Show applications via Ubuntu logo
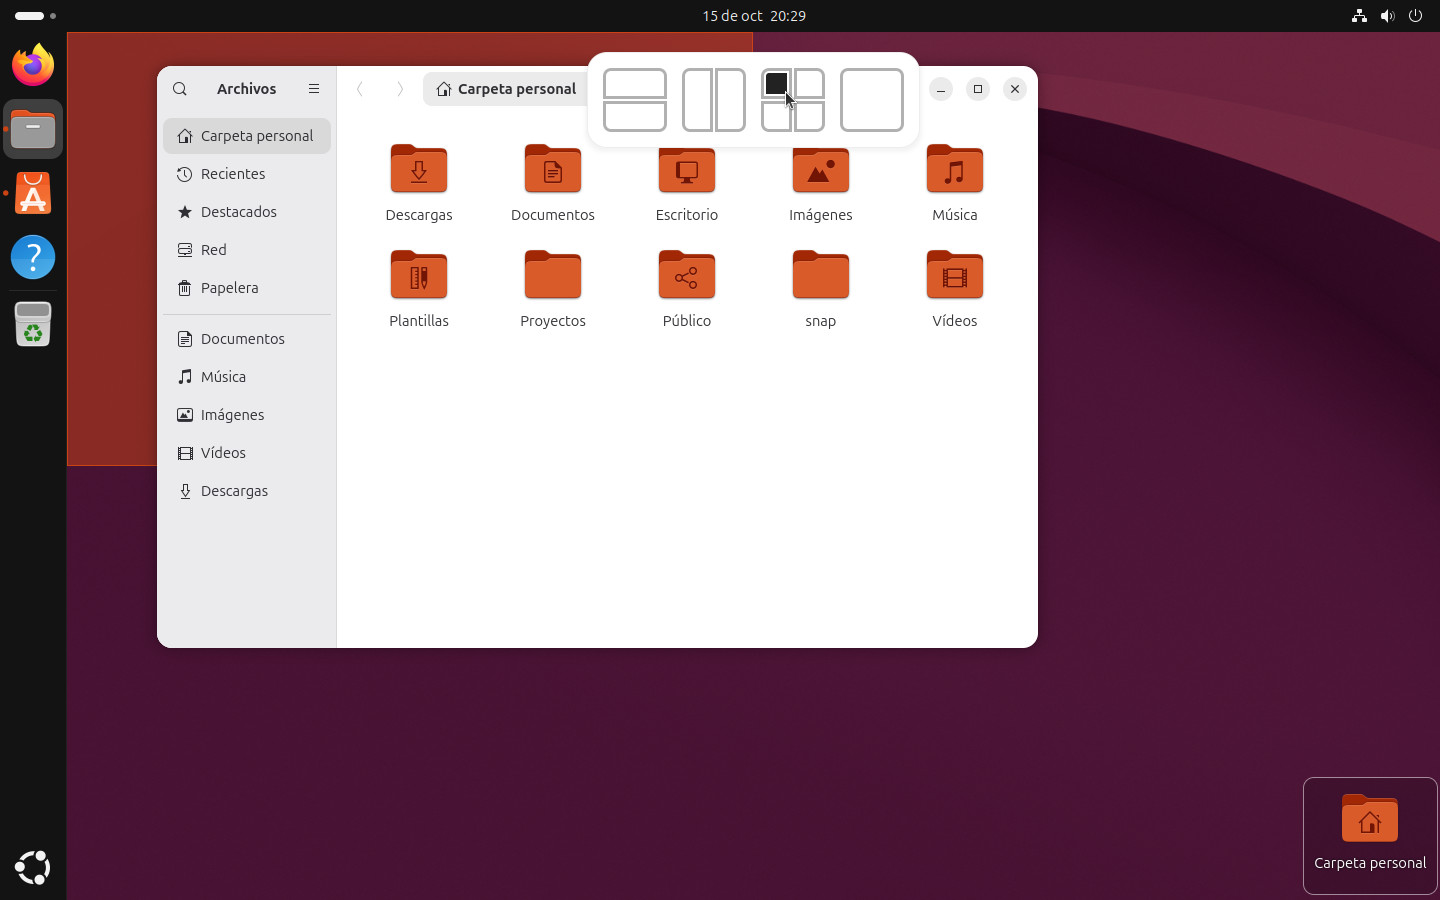The width and height of the screenshot is (1440, 900). (x=33, y=867)
